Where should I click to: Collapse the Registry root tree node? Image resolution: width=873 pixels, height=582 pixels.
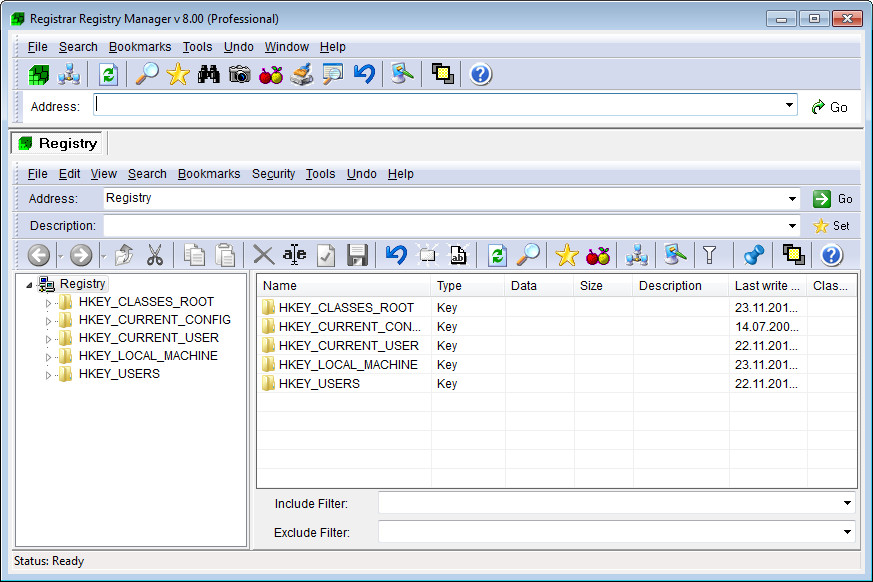(x=29, y=285)
